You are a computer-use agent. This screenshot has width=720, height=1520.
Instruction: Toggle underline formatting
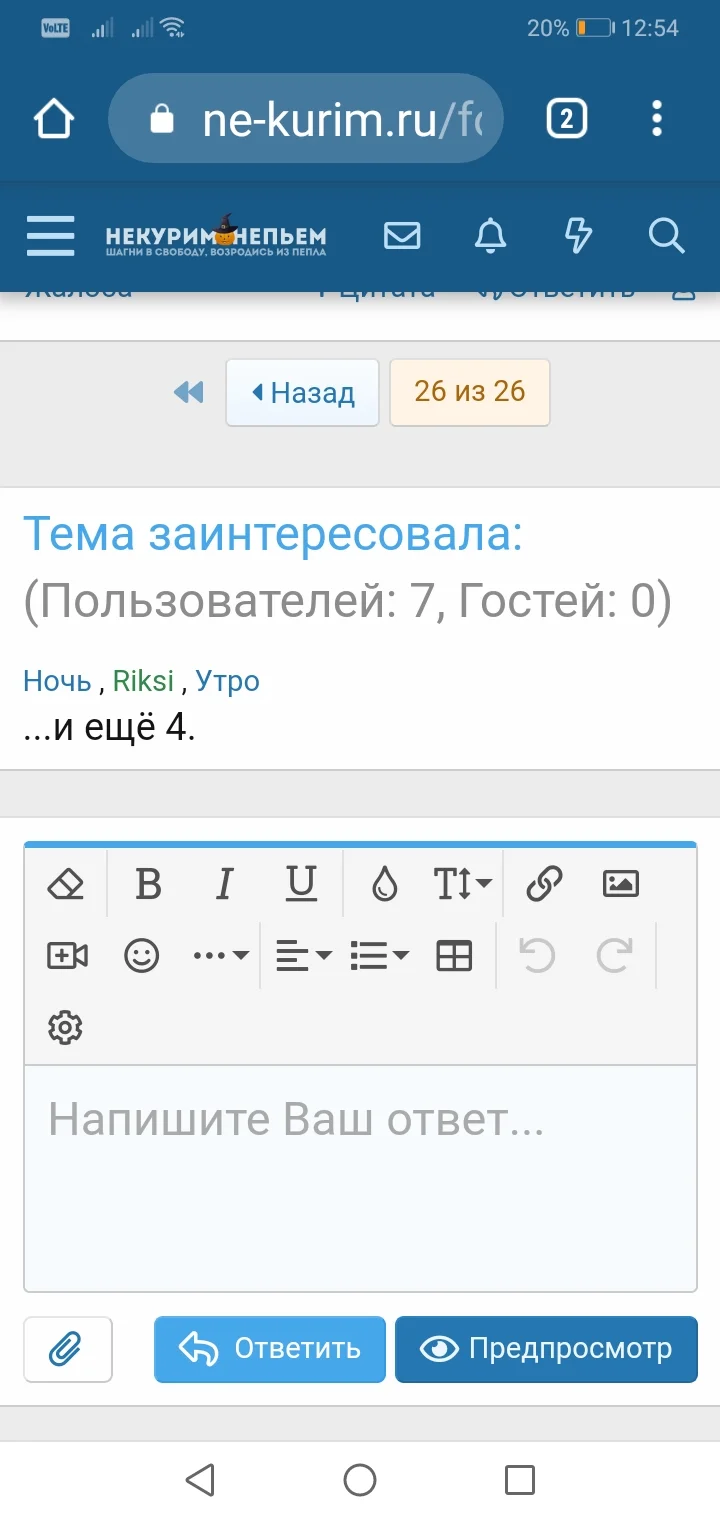(301, 883)
